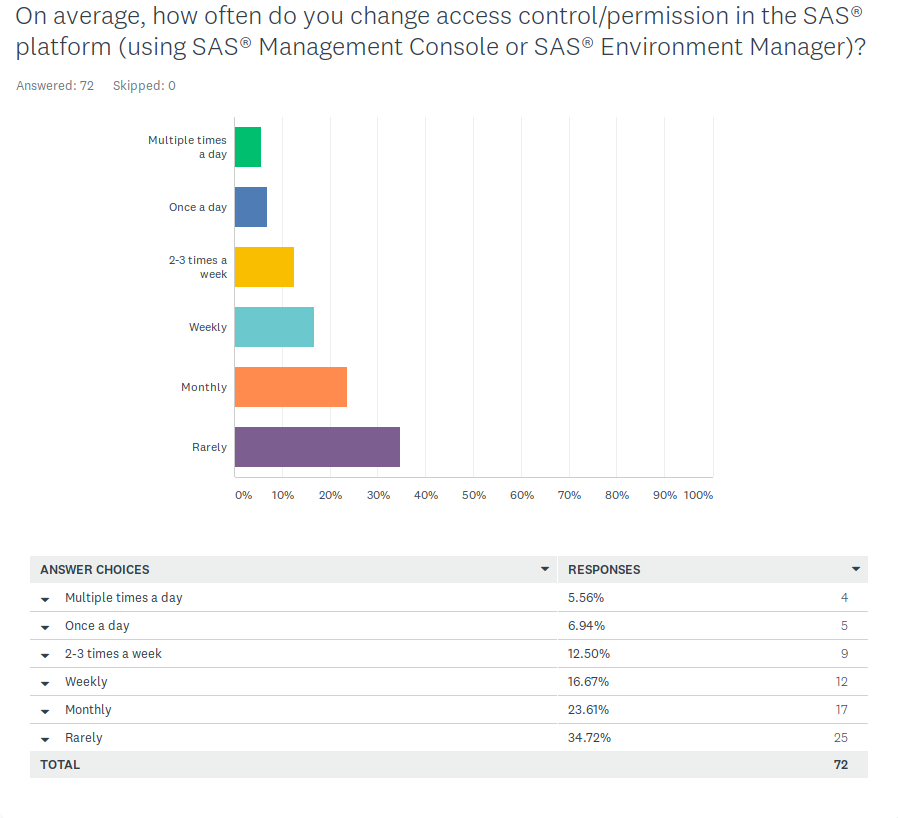Screen dimensions: 898x818
Task: Click the Skipped: 0 label
Action: [144, 86]
